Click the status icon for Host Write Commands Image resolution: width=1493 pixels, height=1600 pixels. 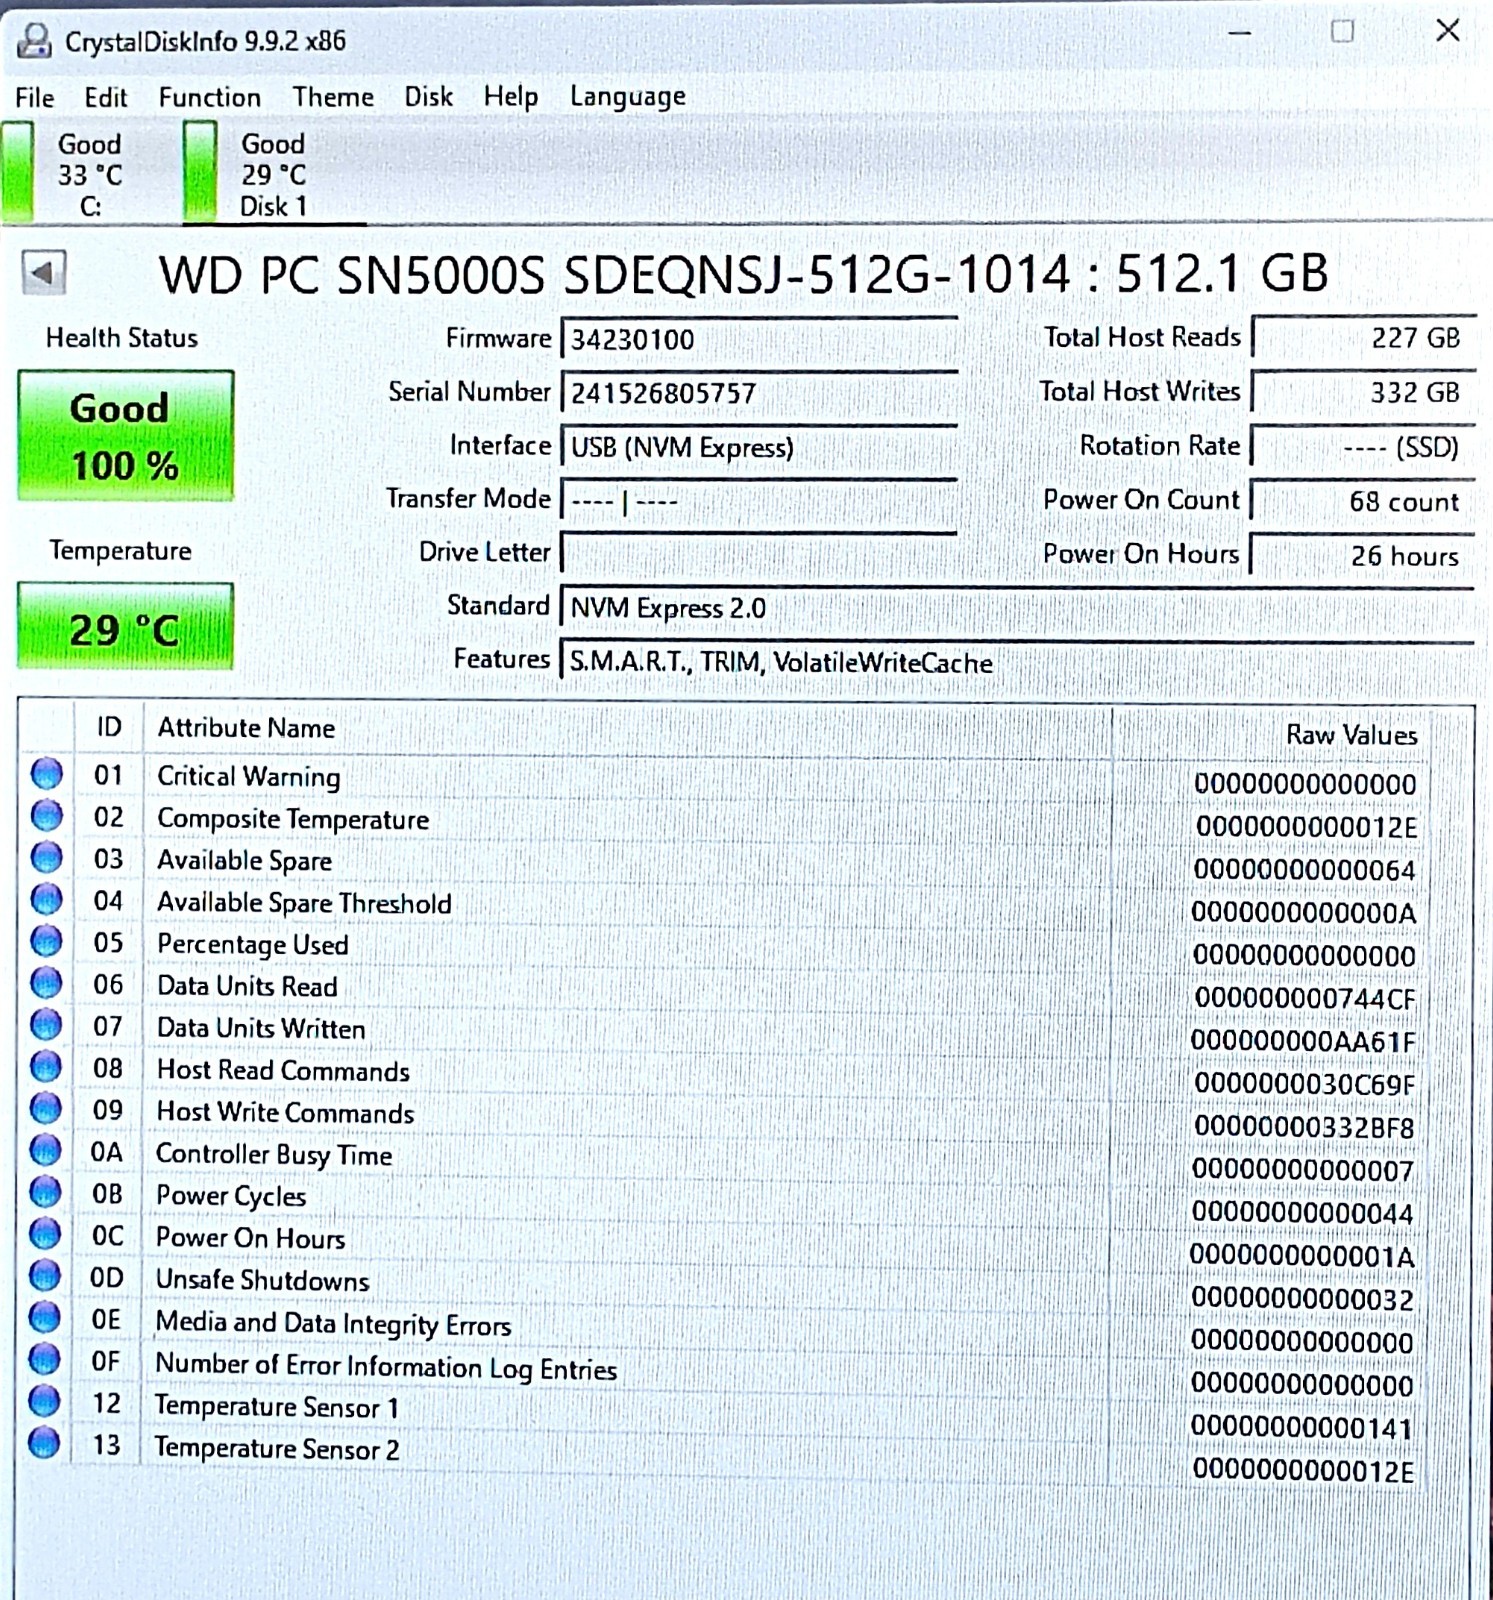46,1109
